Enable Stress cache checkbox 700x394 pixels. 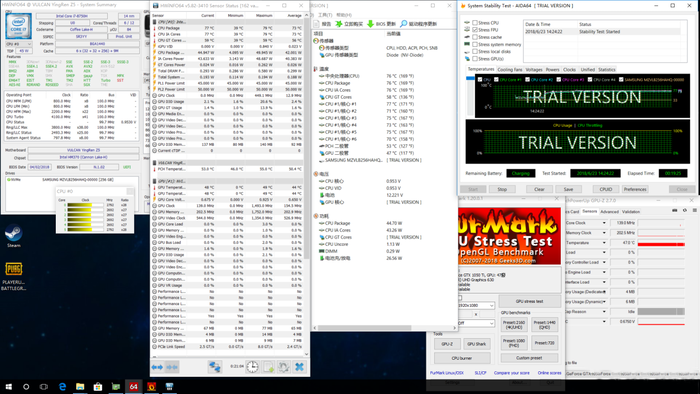click(475, 37)
